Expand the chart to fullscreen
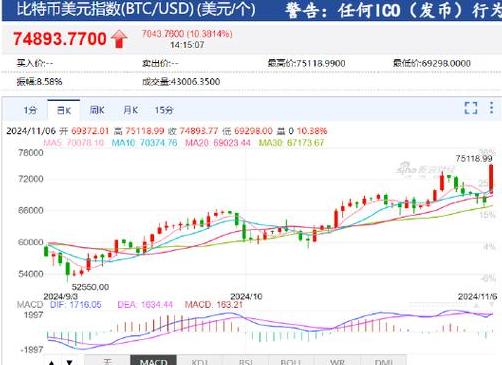The width and height of the screenshot is (502, 365). (471, 108)
